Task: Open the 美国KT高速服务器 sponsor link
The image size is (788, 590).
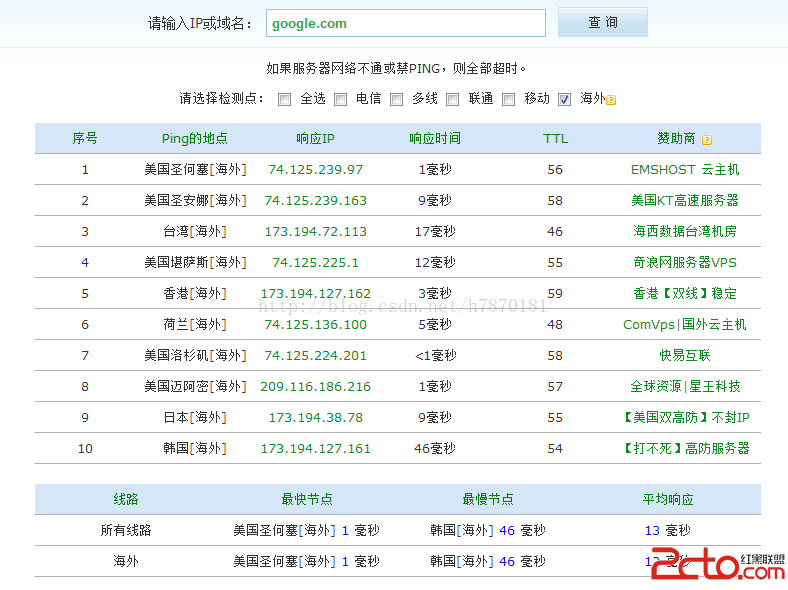Action: (685, 201)
